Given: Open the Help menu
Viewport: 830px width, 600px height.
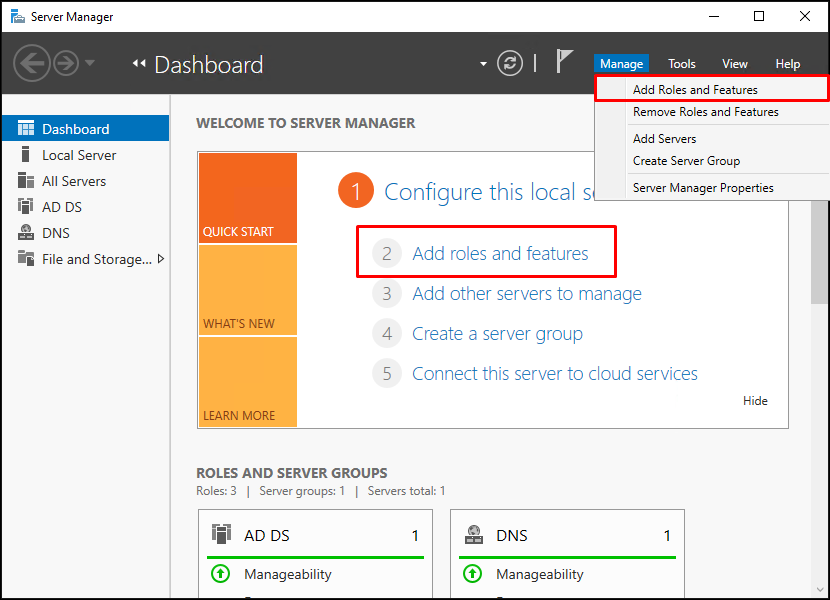Looking at the screenshot, I should pyautogui.click(x=788, y=64).
